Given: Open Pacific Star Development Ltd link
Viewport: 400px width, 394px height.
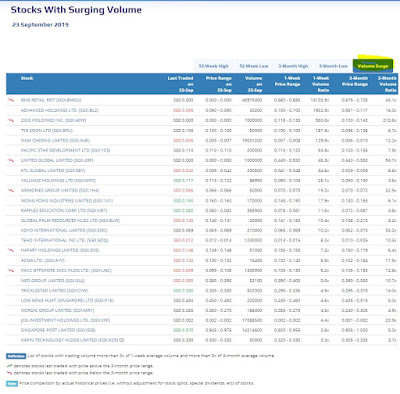Looking at the screenshot, I should pos(65,150).
